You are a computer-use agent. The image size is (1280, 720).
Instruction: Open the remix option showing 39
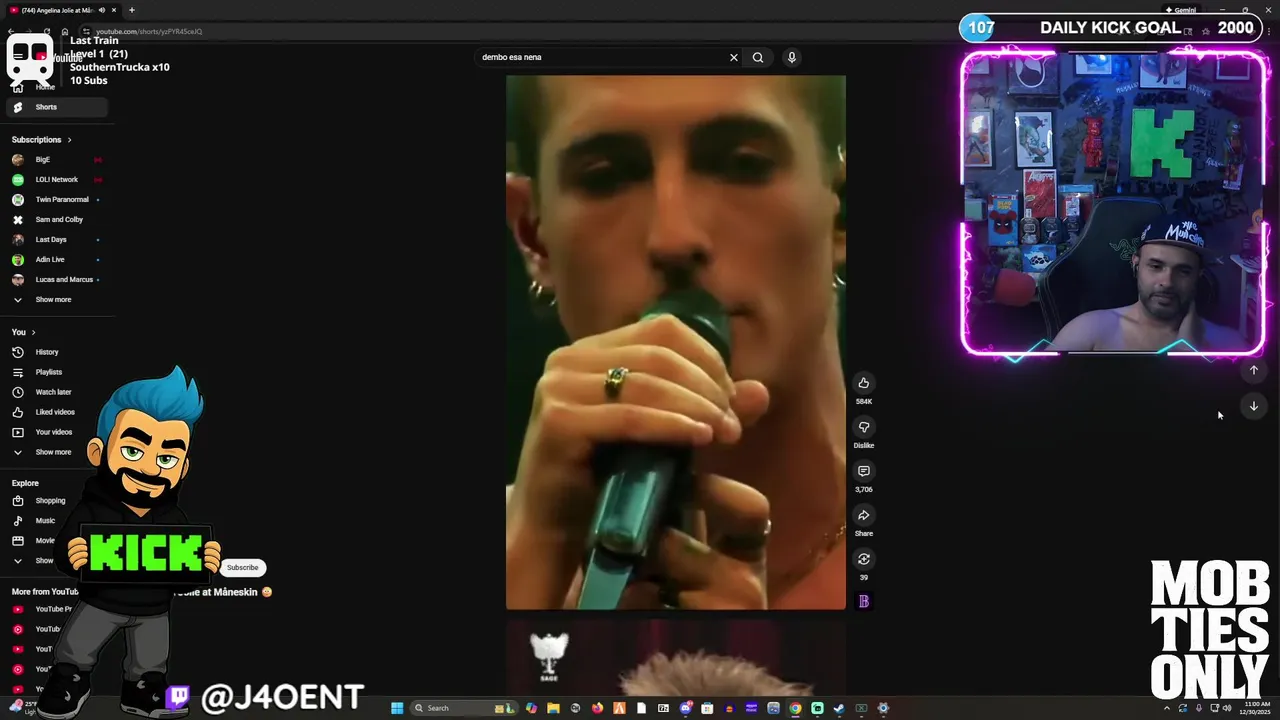[864, 559]
